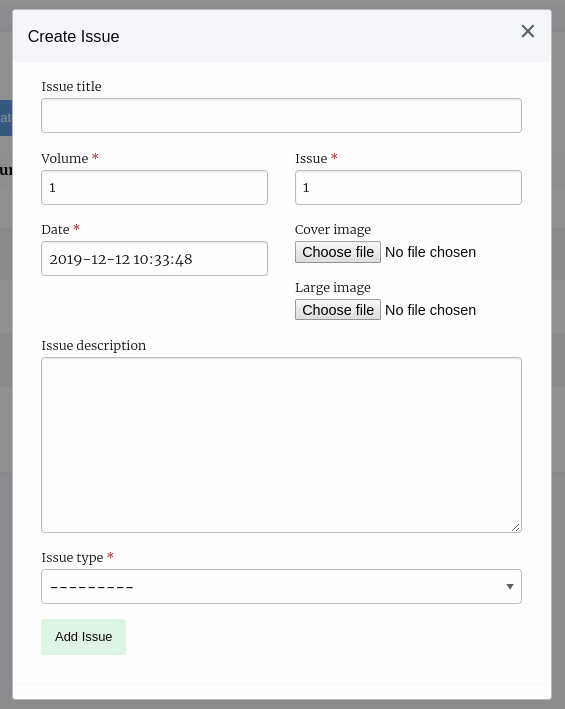Click the "Date" field label
Screen dimensions: 565x709
(55, 229)
